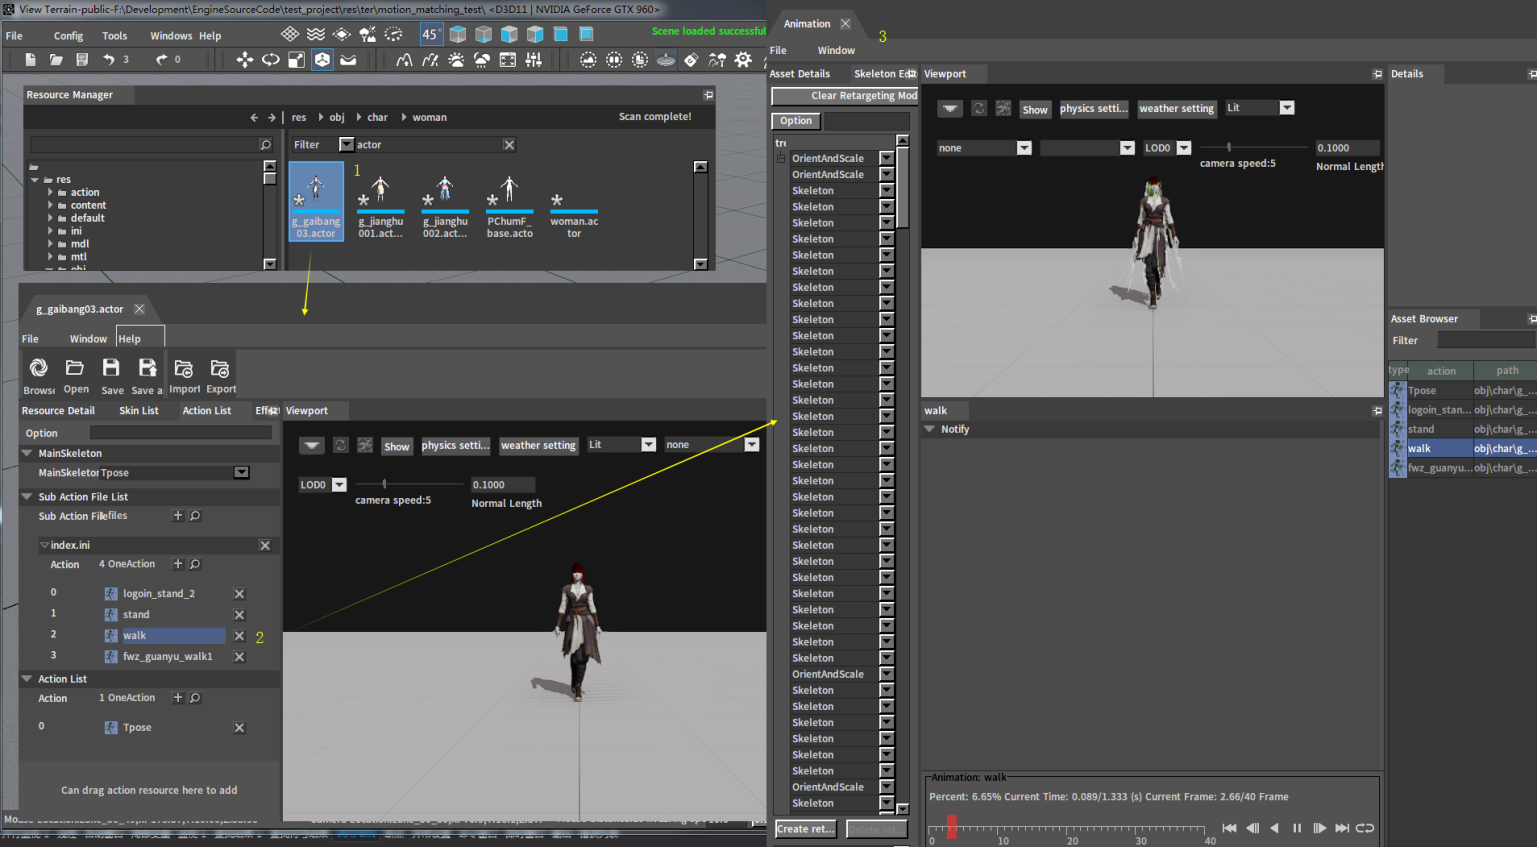
Task: Click the Create ret... button
Action: pyautogui.click(x=805, y=829)
